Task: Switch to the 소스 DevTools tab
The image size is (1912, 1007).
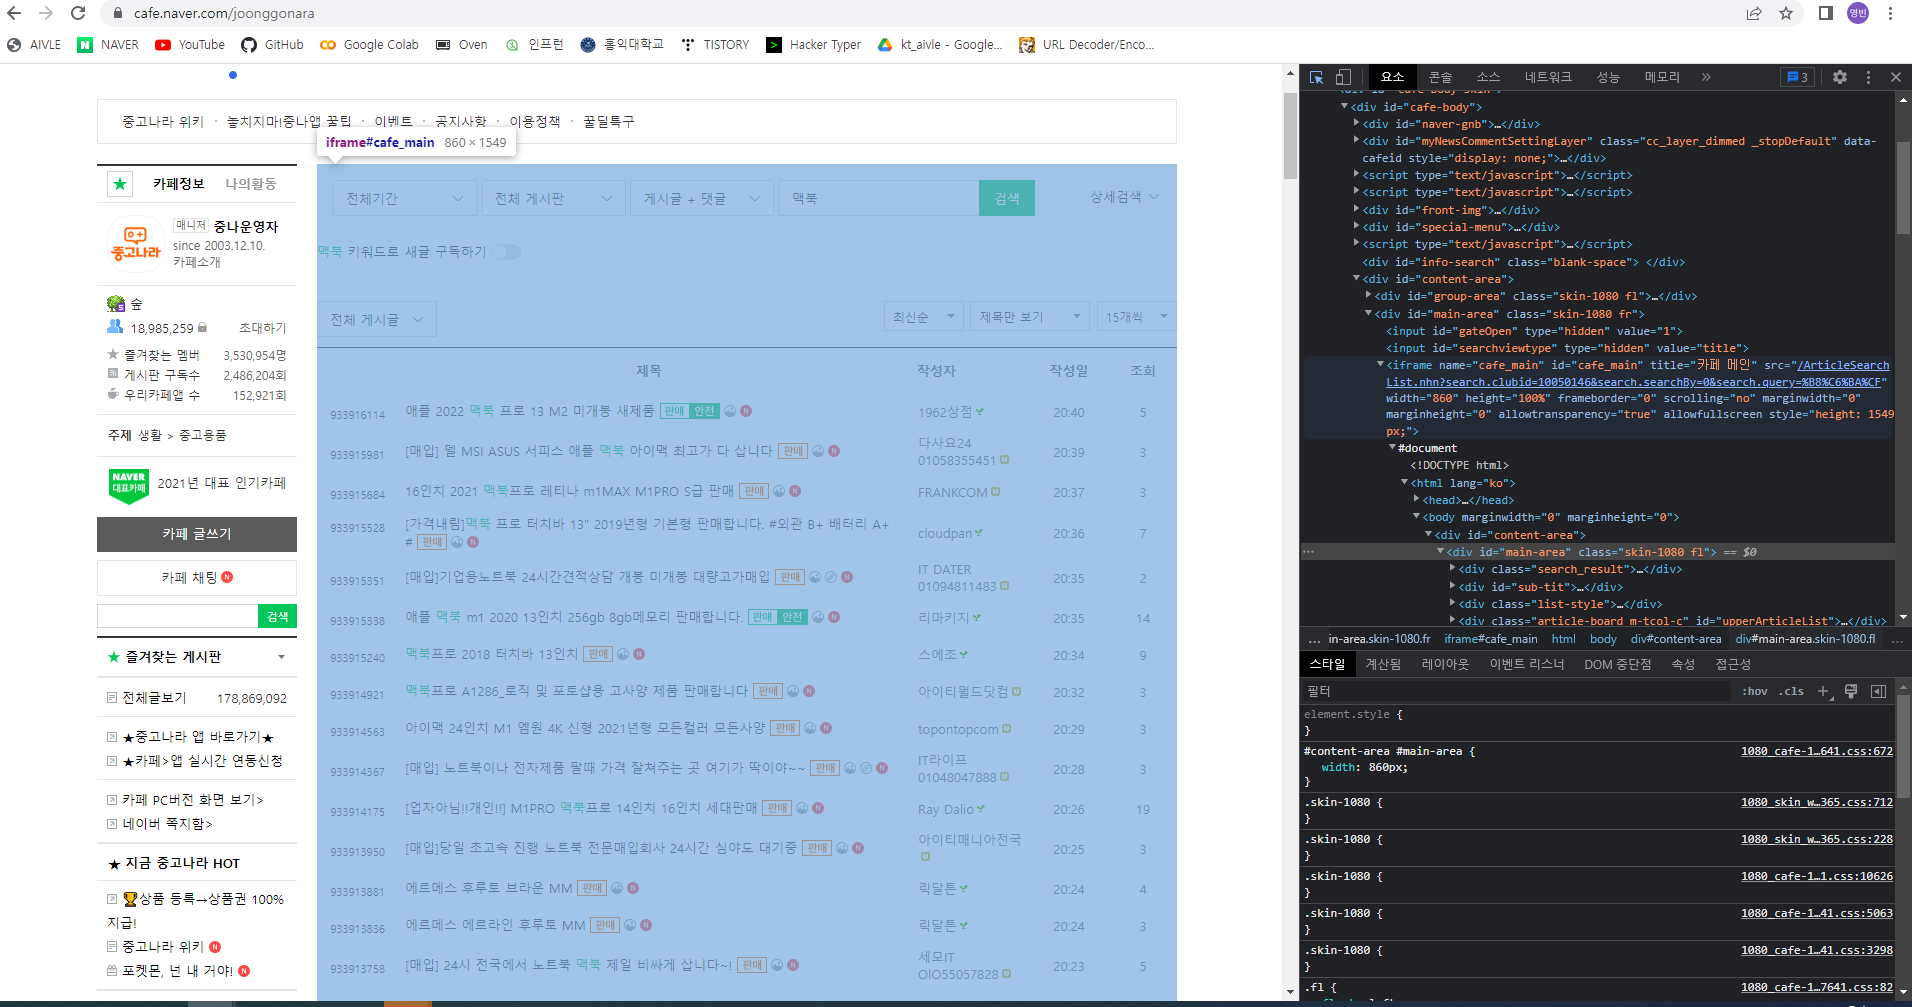Action: 1488,77
